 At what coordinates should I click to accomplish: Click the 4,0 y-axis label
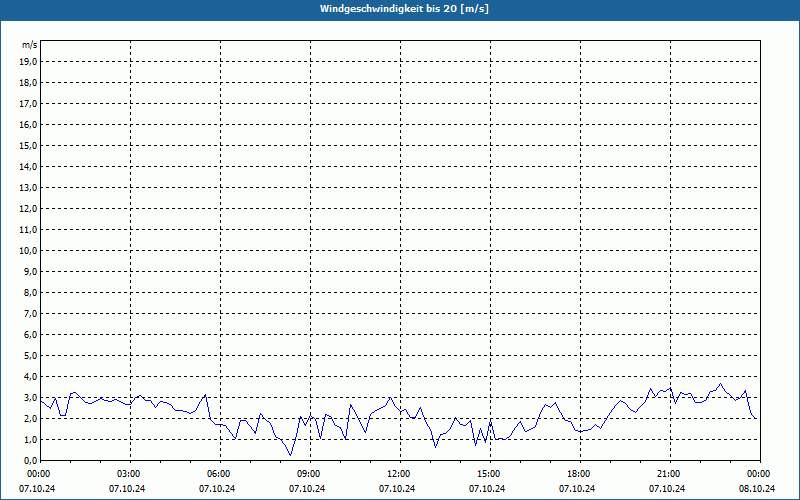point(31,377)
